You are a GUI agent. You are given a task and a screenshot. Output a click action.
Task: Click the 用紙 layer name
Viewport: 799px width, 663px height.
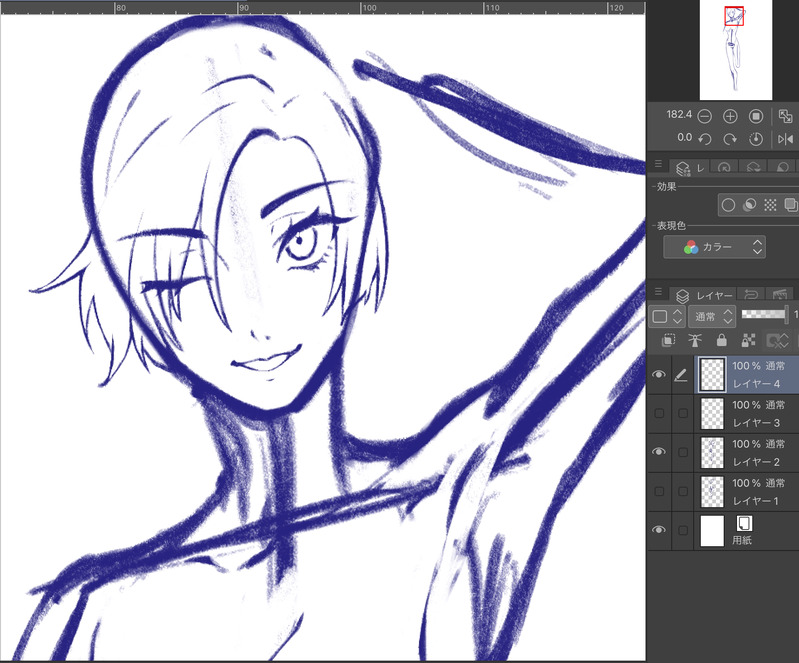pos(742,540)
